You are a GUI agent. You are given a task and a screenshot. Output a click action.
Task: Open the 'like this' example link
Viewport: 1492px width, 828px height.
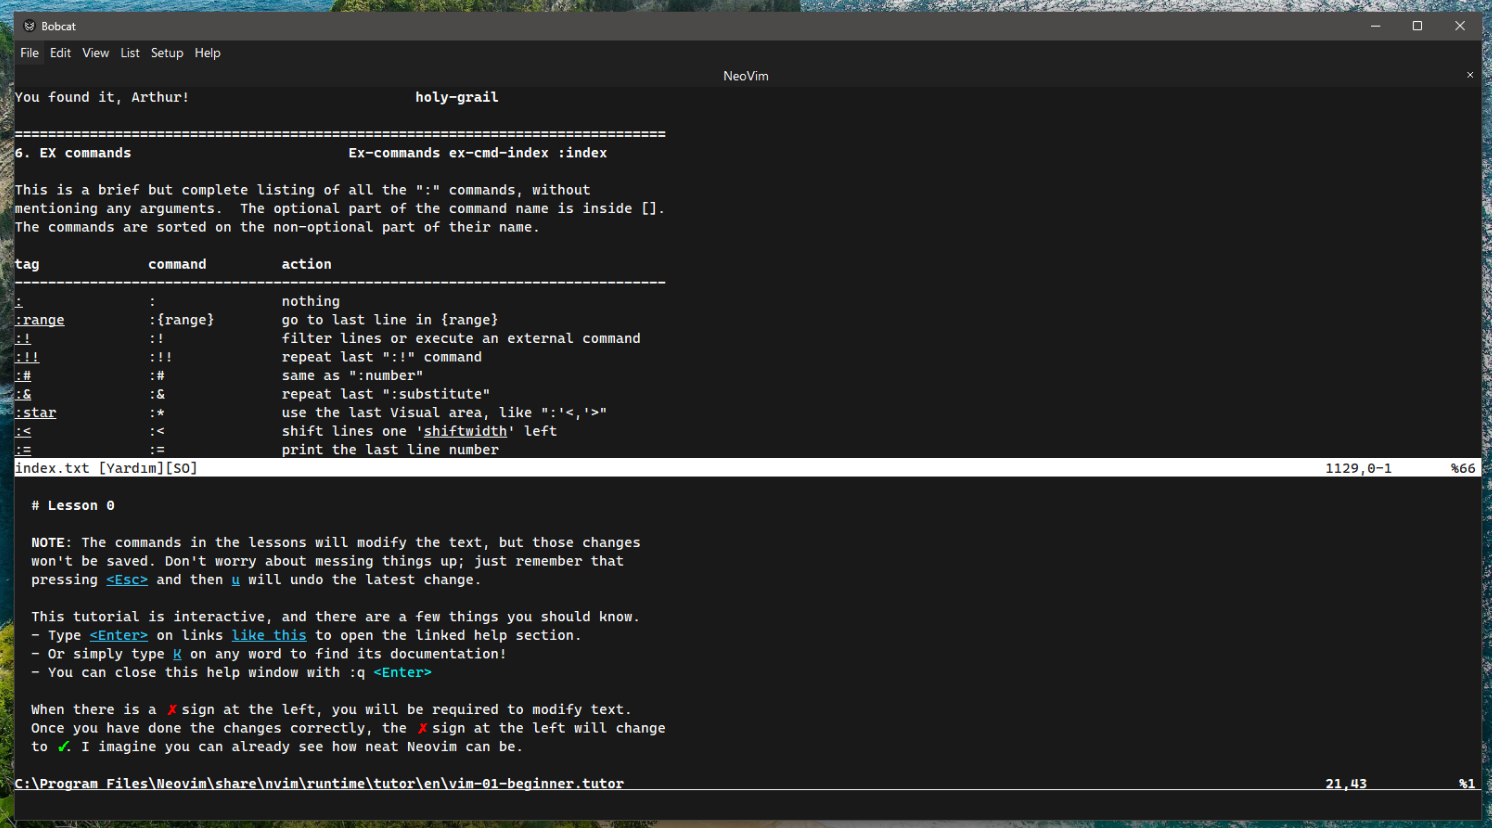pyautogui.click(x=269, y=636)
